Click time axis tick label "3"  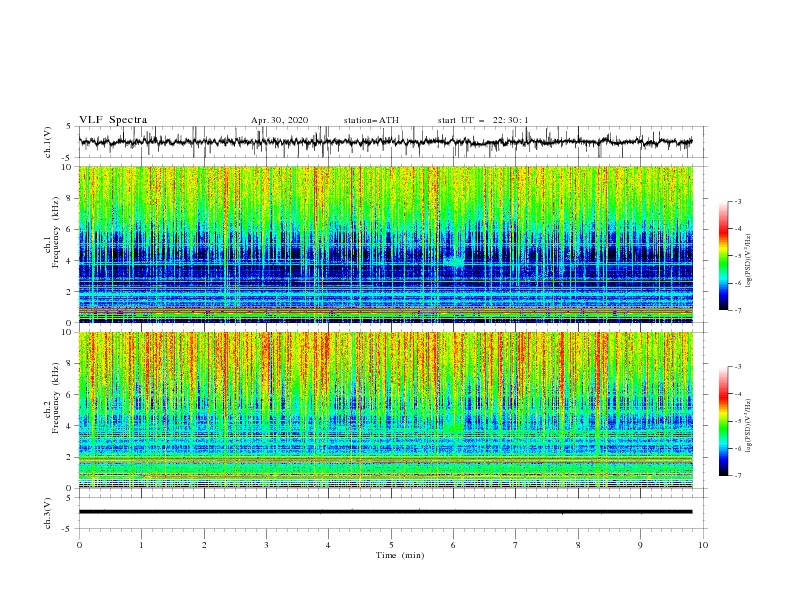coord(266,545)
